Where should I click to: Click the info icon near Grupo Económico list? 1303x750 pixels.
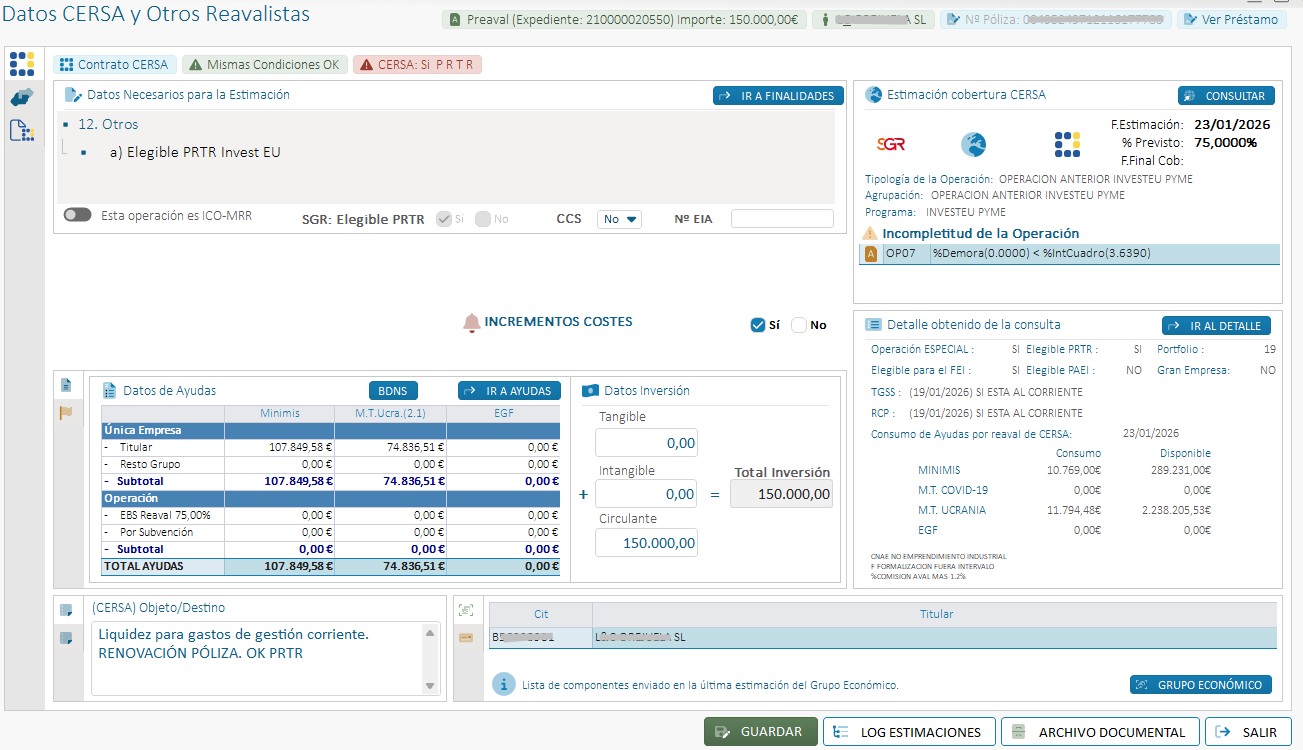[504, 684]
